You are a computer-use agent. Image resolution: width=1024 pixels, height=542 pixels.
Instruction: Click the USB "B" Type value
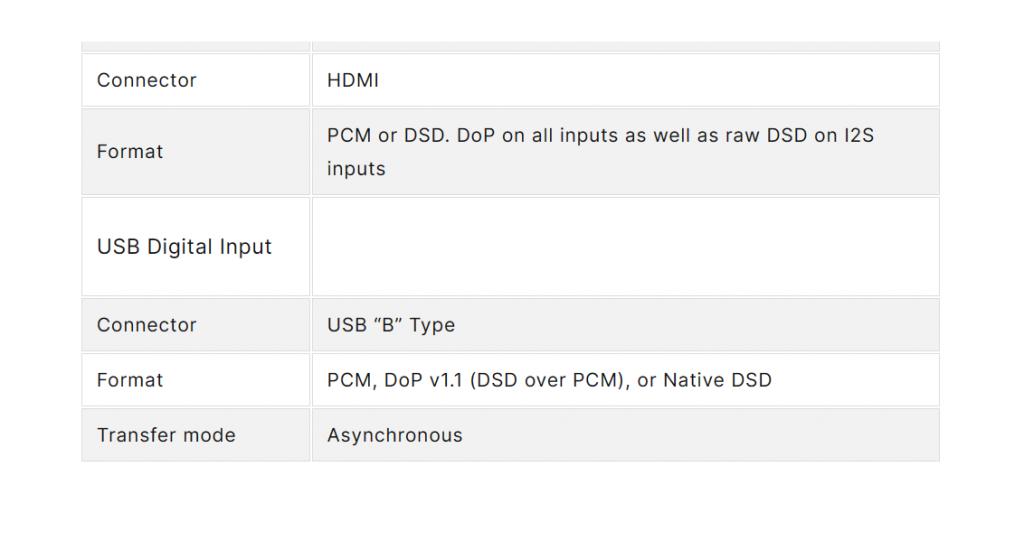pyautogui.click(x=391, y=325)
